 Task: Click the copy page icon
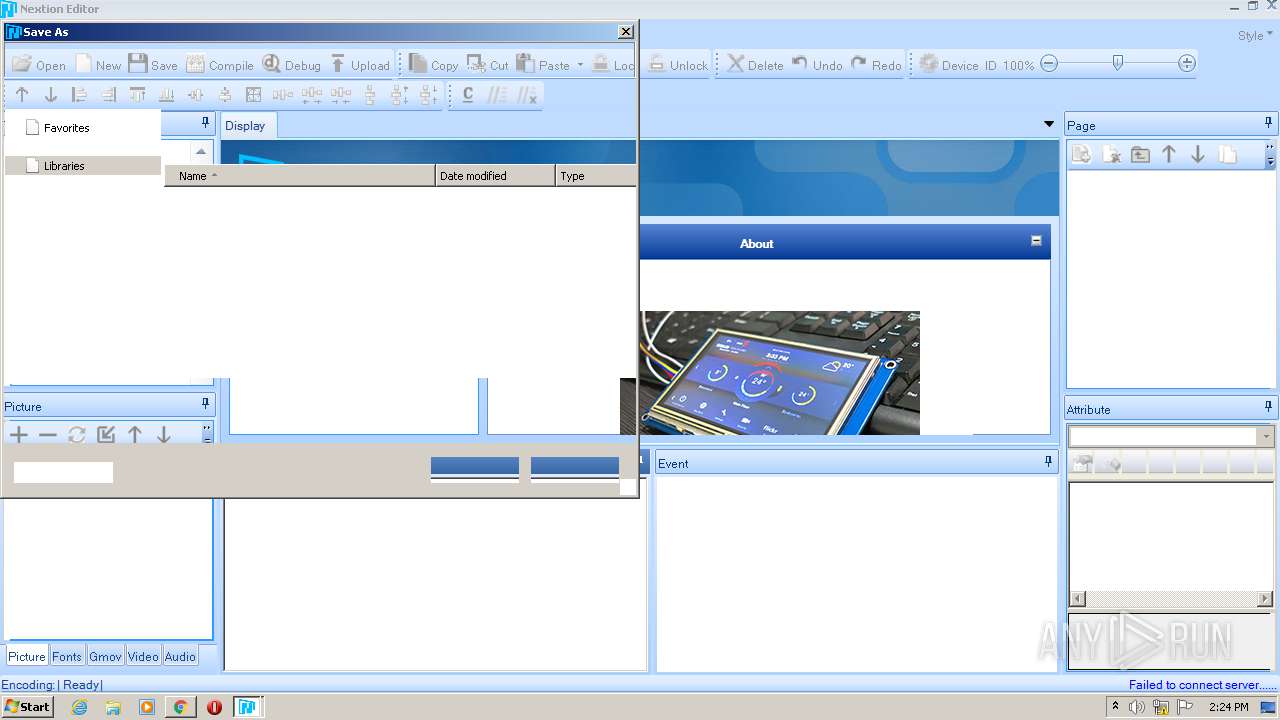click(1227, 155)
